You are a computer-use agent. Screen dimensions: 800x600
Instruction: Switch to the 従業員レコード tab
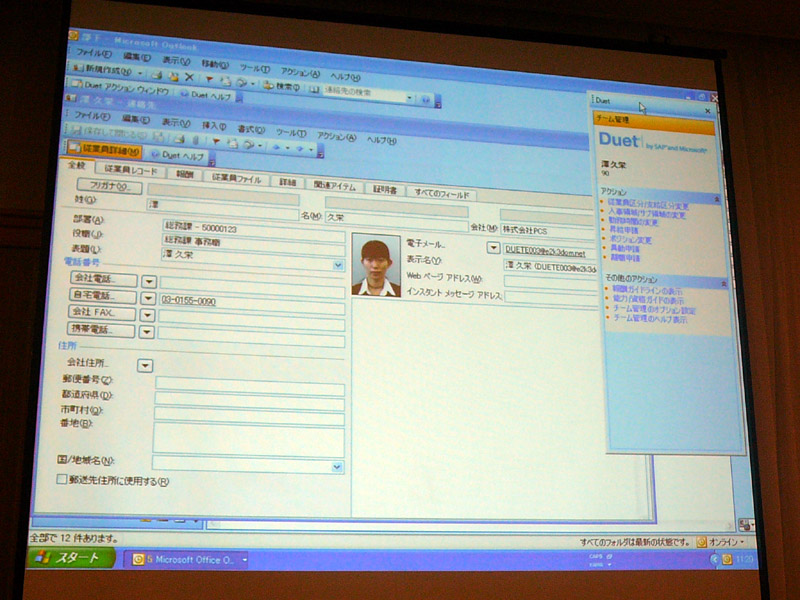(131, 170)
